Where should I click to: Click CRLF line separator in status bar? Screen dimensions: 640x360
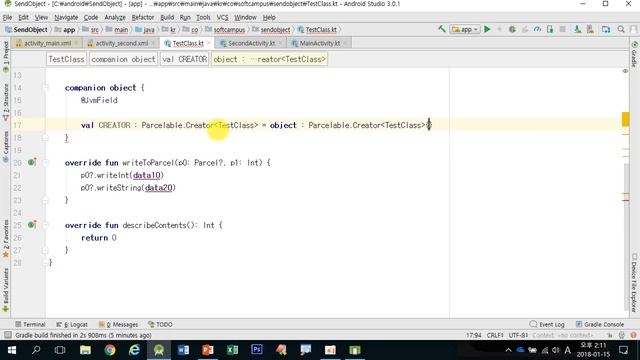pyautogui.click(x=495, y=335)
